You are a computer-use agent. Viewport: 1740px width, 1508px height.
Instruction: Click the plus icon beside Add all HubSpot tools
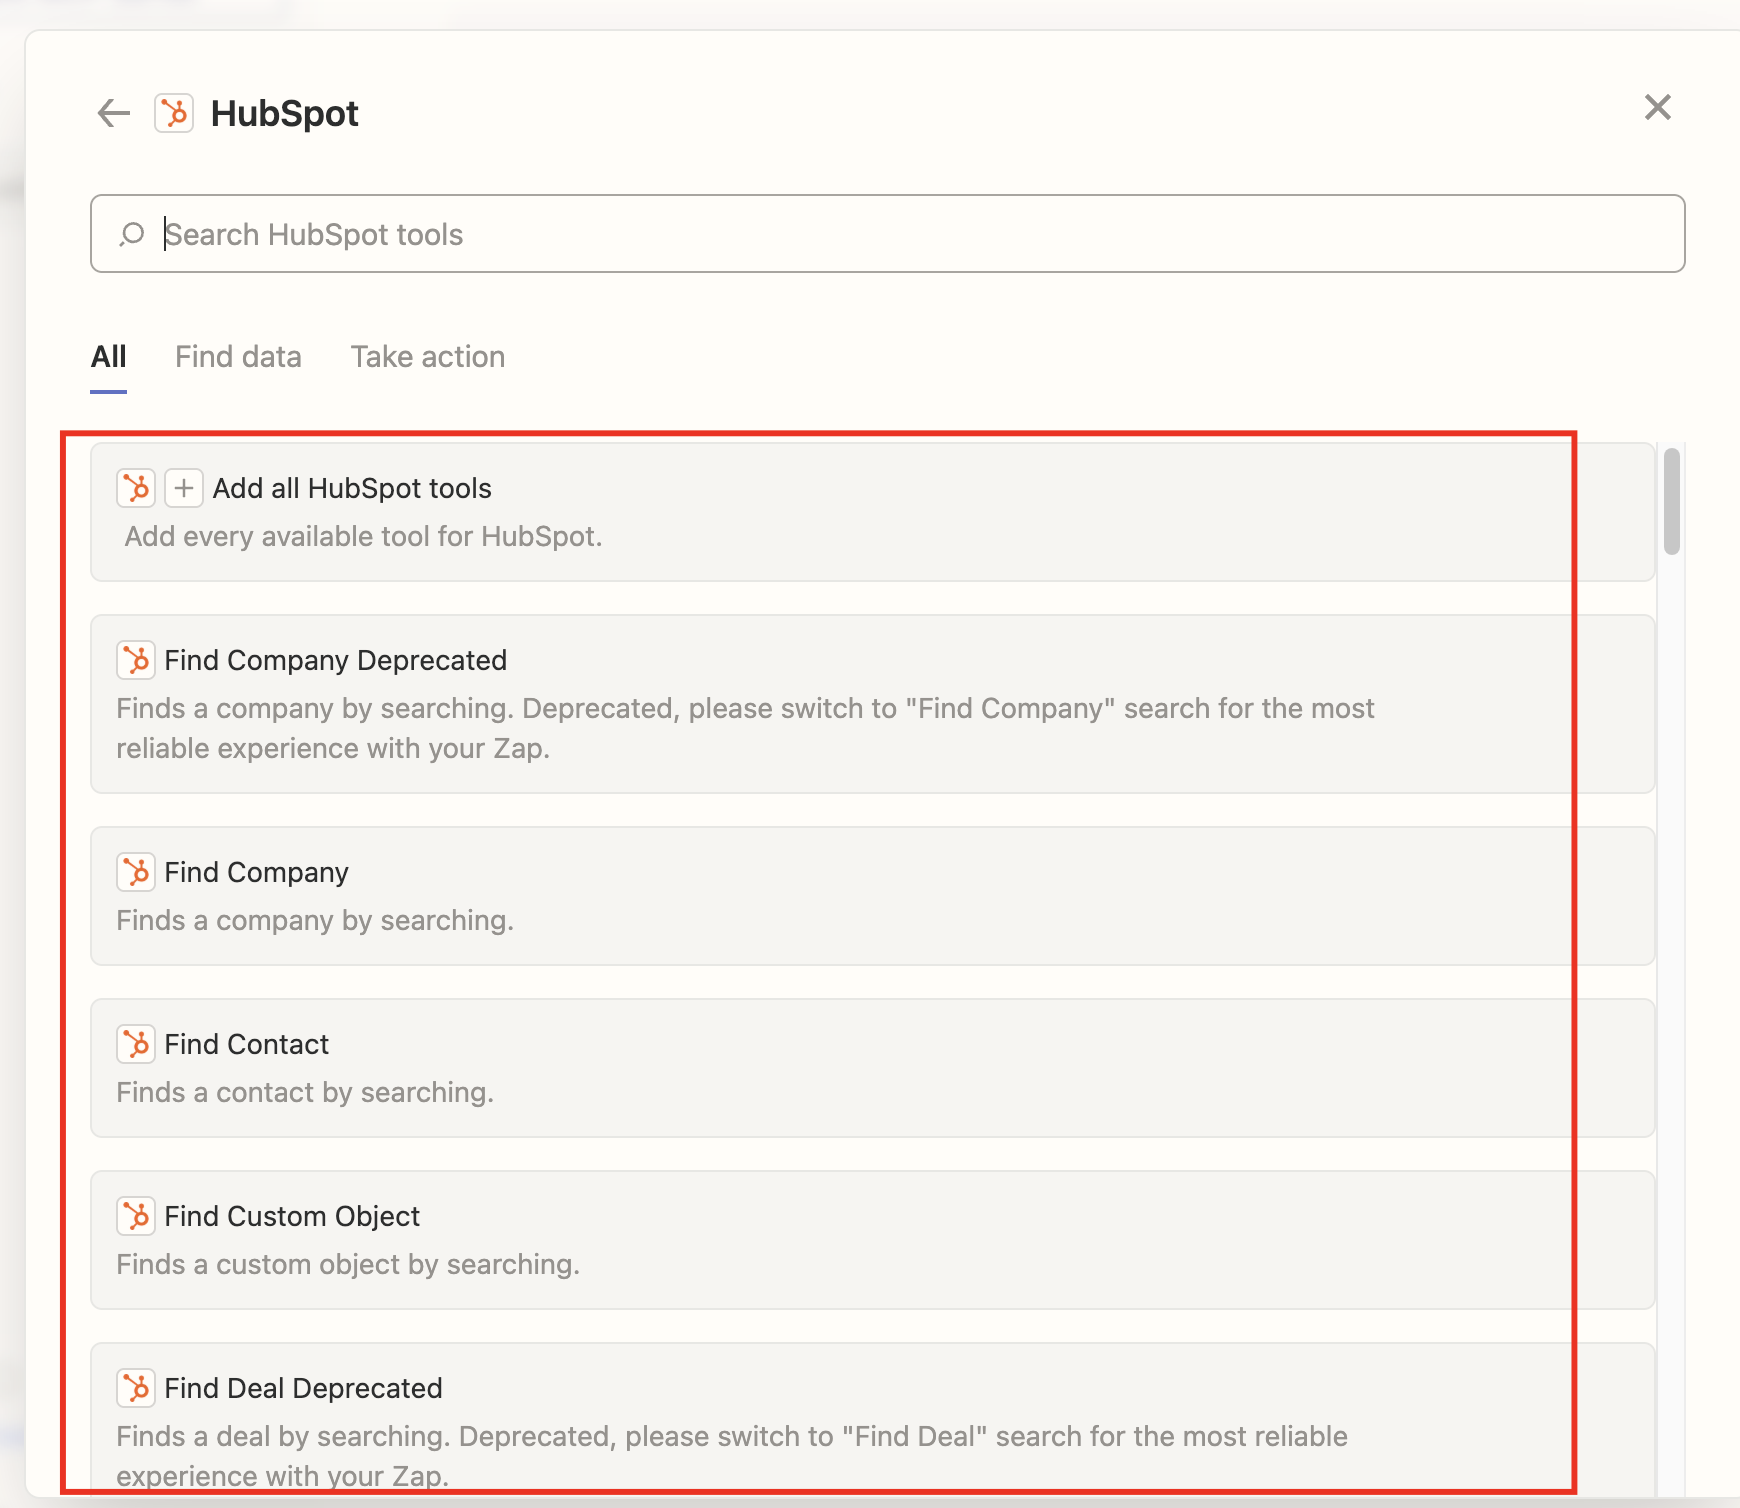click(184, 488)
